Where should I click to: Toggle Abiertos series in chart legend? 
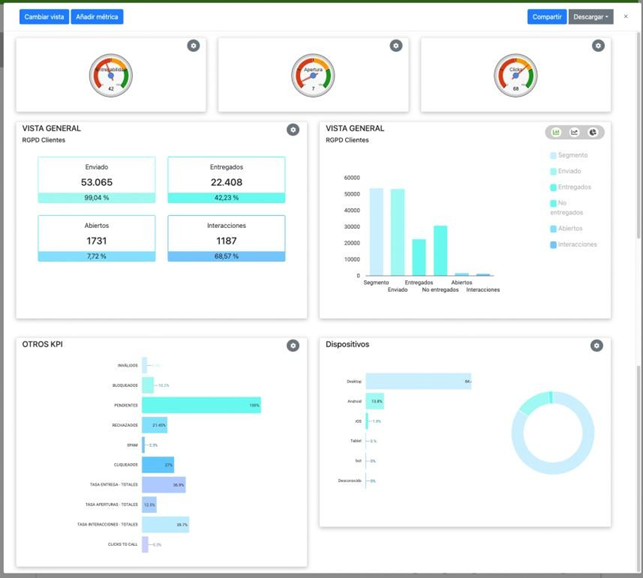point(566,228)
